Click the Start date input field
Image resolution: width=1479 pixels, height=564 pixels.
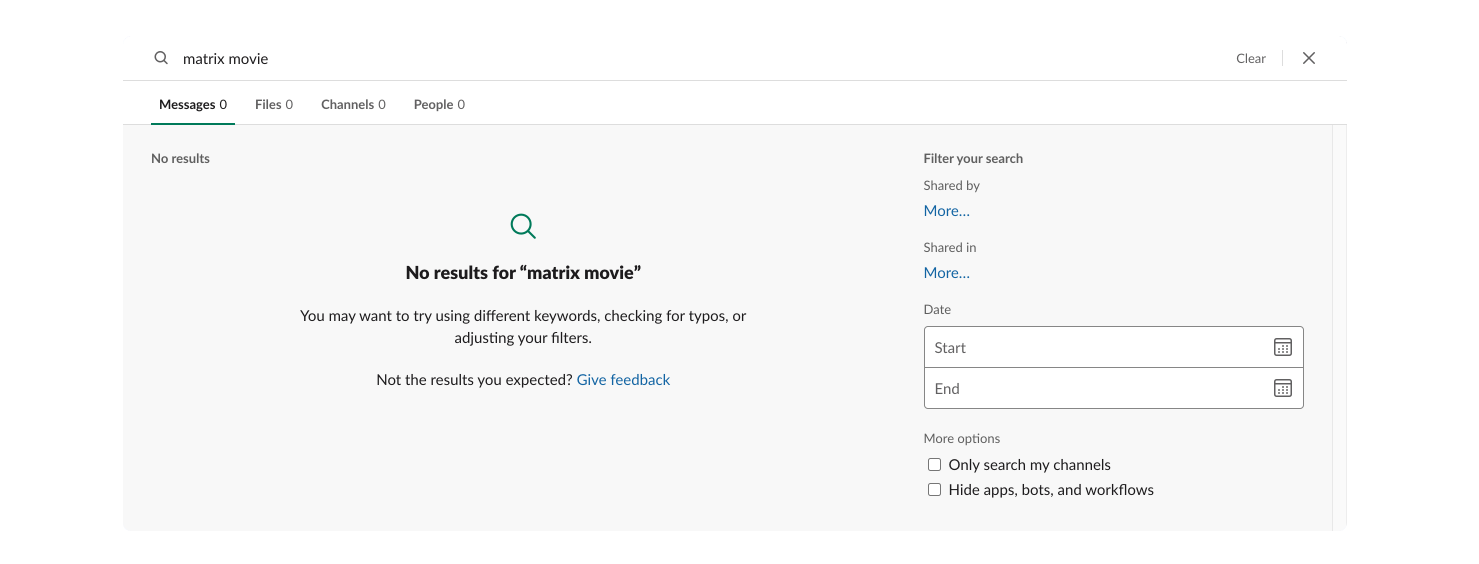(1114, 347)
